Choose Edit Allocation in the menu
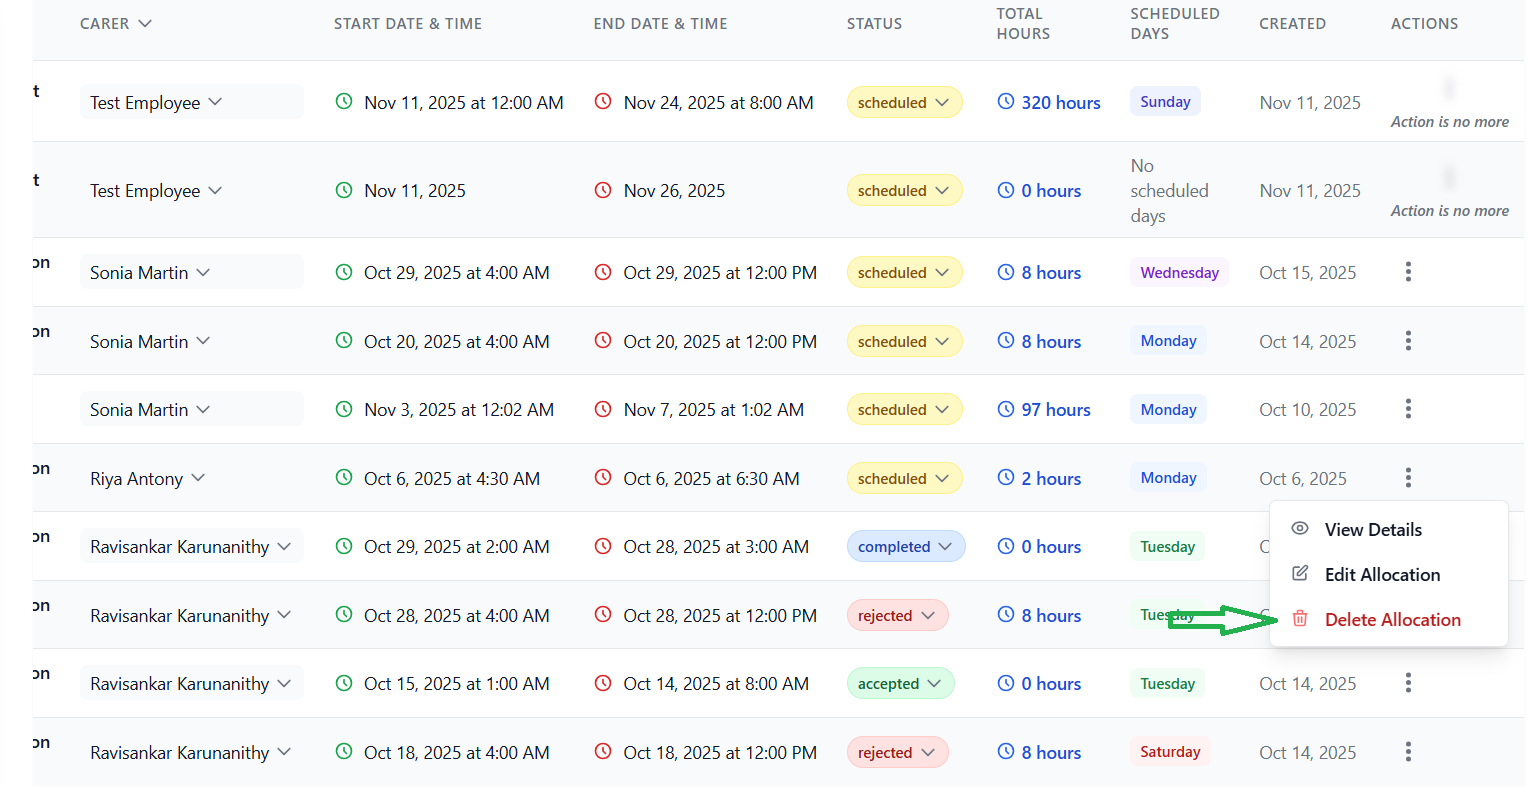The image size is (1539, 787). click(x=1382, y=575)
